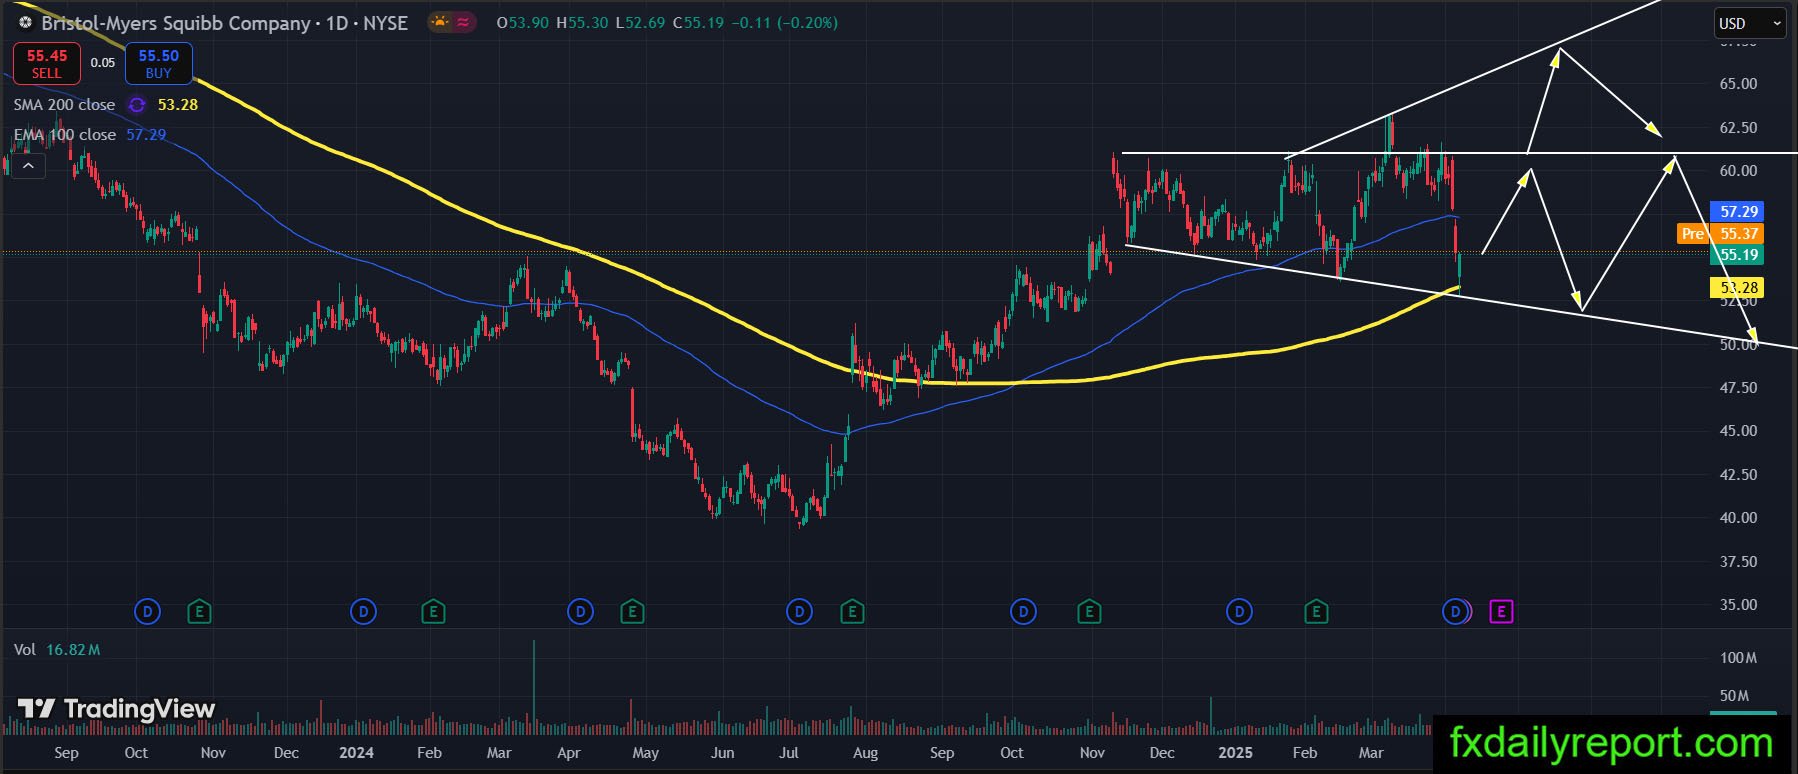Select the Vol indicator legend
The height and width of the screenshot is (774, 1798).
click(25, 650)
